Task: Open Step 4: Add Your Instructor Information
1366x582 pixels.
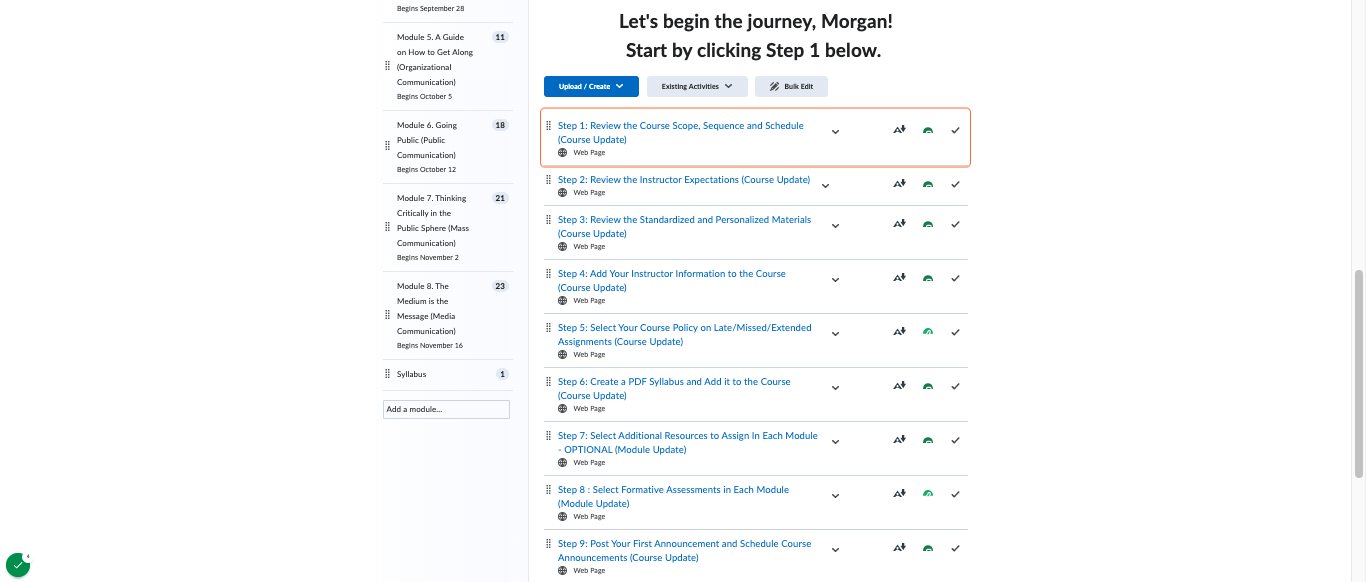Action: tap(672, 281)
